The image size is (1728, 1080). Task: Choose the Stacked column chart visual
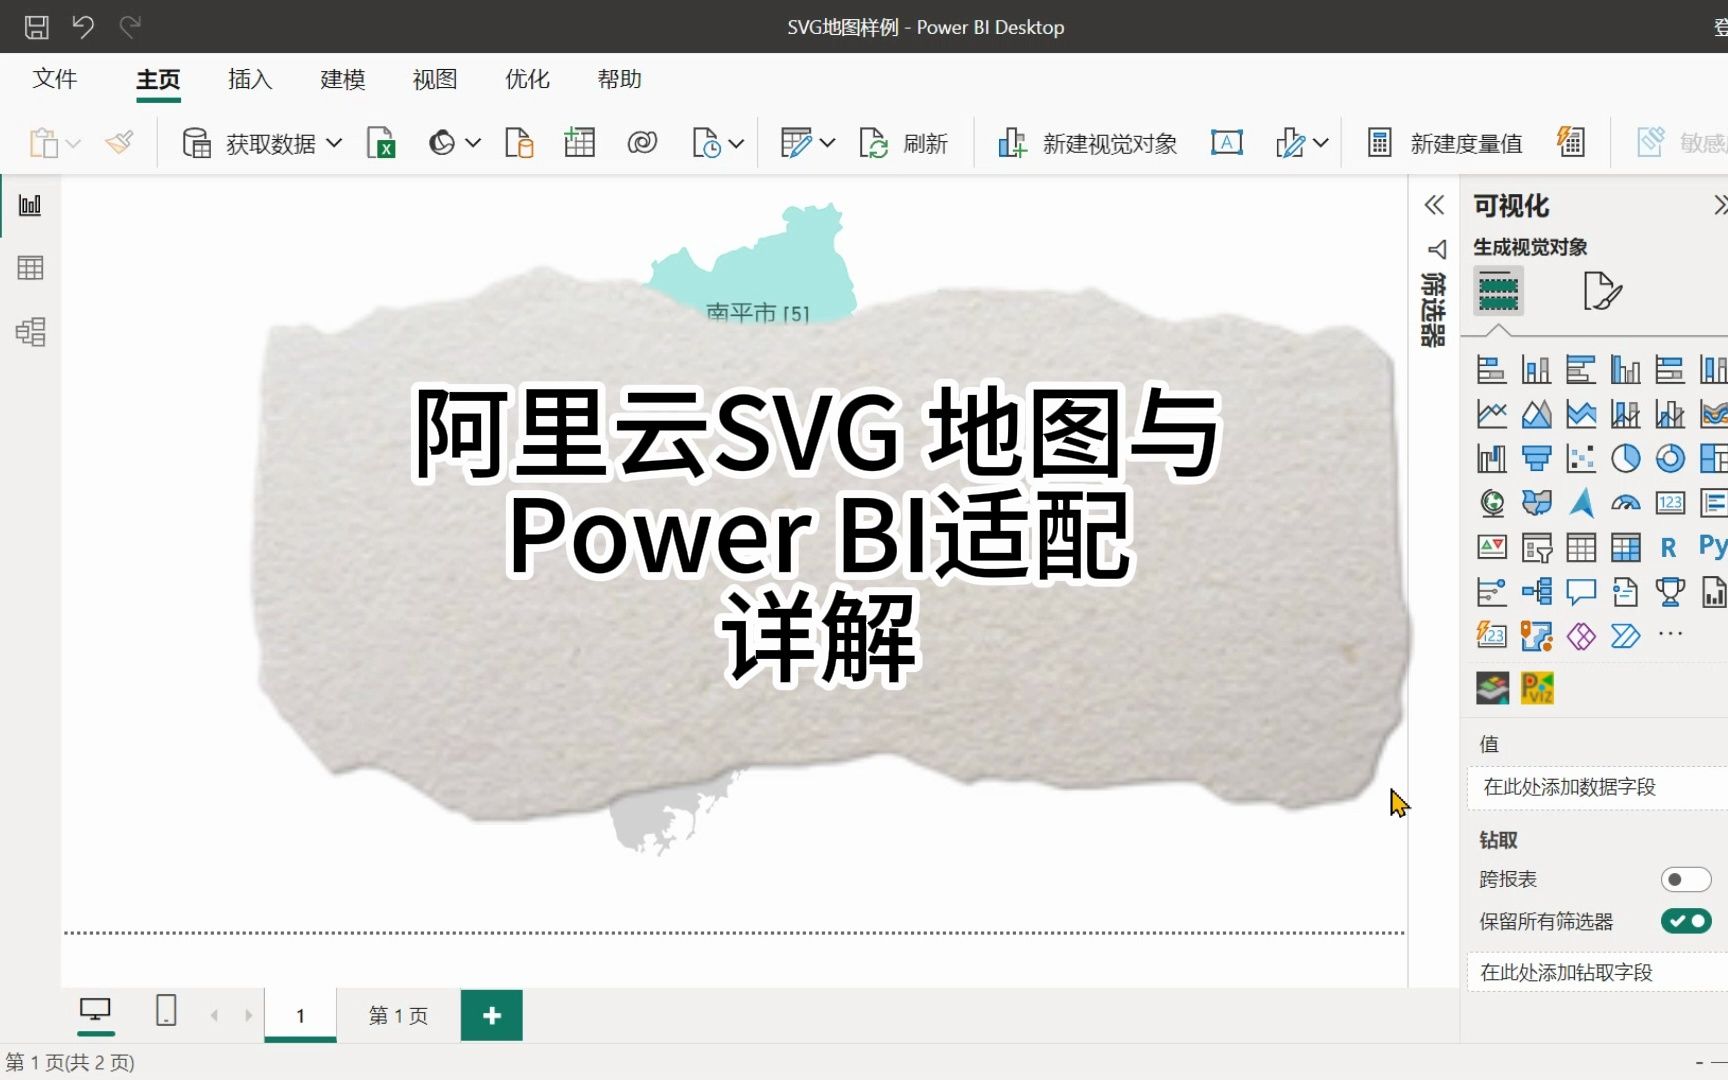coord(1536,370)
